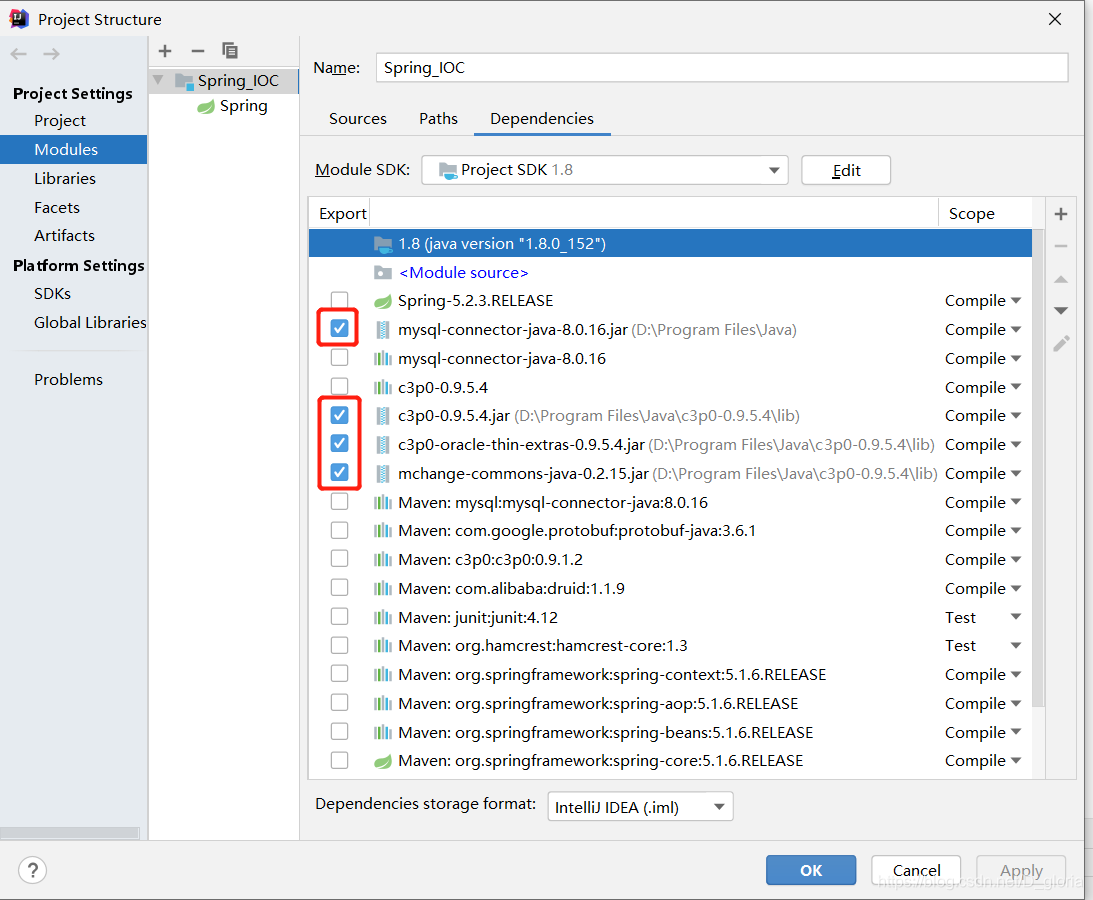Image resolution: width=1093 pixels, height=900 pixels.
Task: Switch to the Sources tab
Action: click(357, 119)
